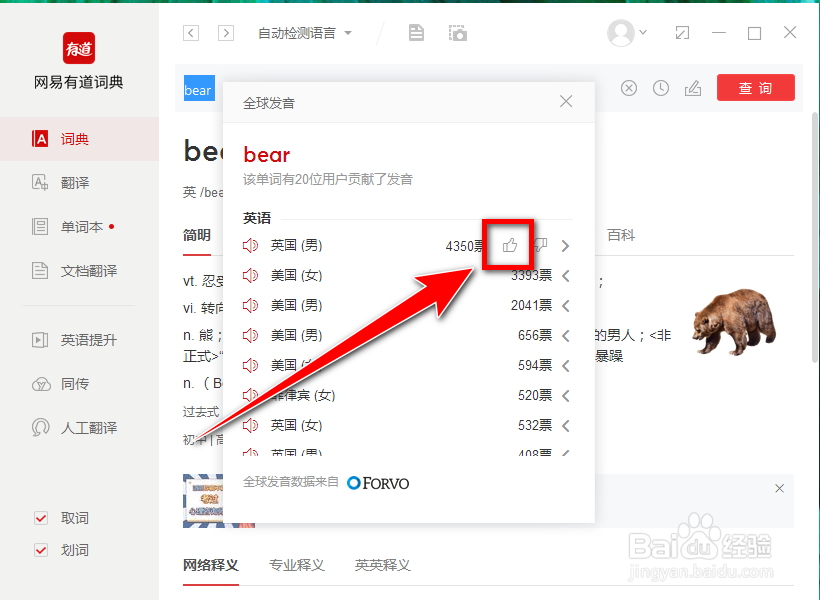Click the search field containing bear
The width and height of the screenshot is (820, 600).
click(199, 89)
